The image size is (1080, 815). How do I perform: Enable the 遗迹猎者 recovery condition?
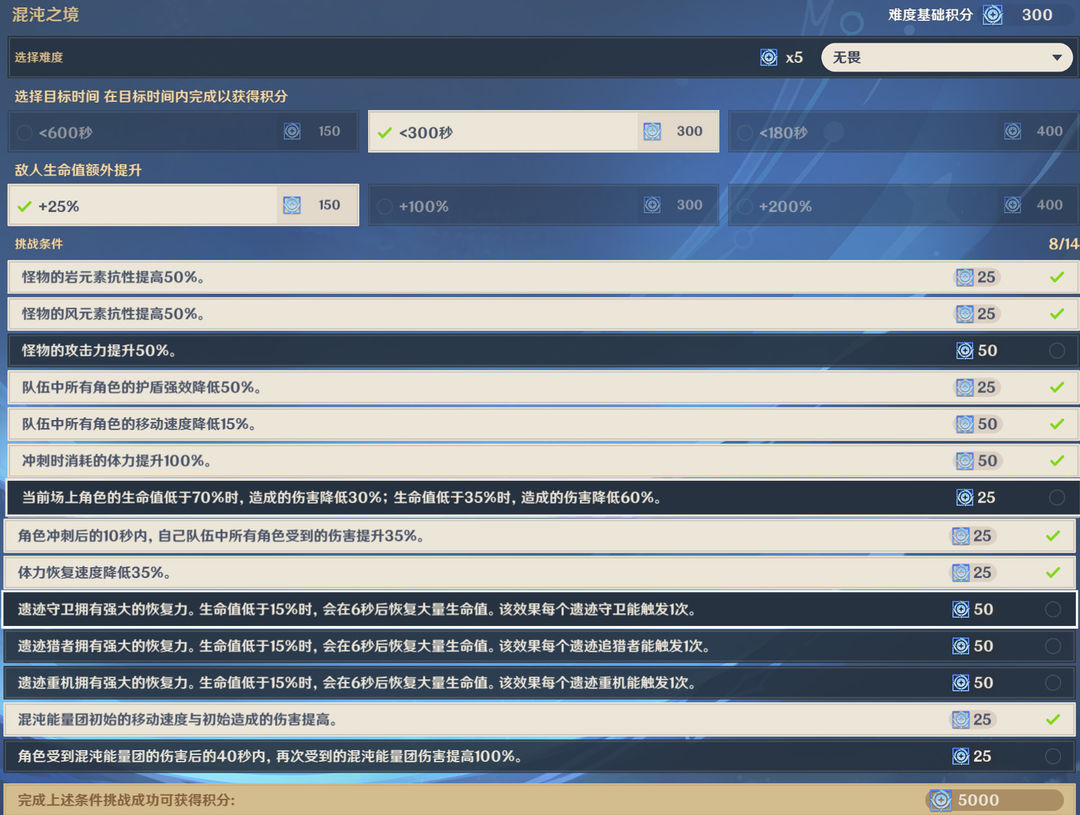point(540,646)
